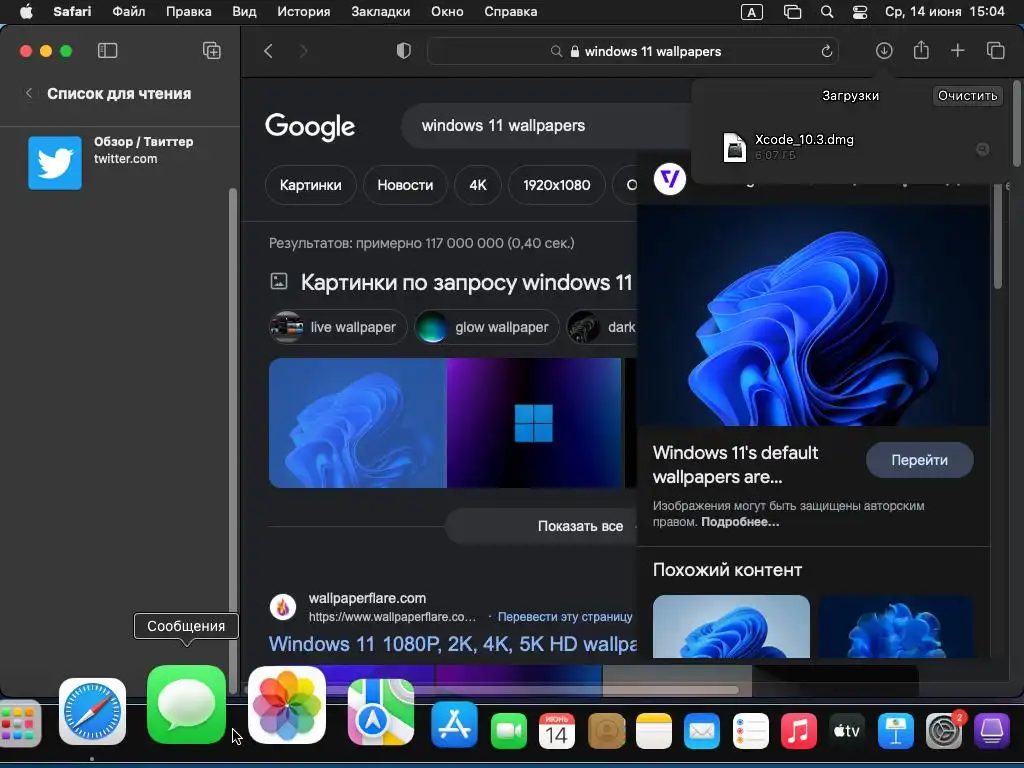Open the Файл menu
The height and width of the screenshot is (768, 1024).
click(129, 12)
